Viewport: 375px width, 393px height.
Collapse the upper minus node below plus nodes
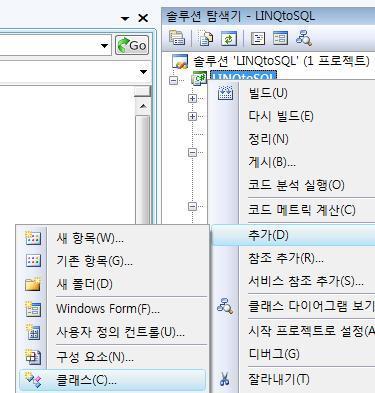tap(192, 152)
